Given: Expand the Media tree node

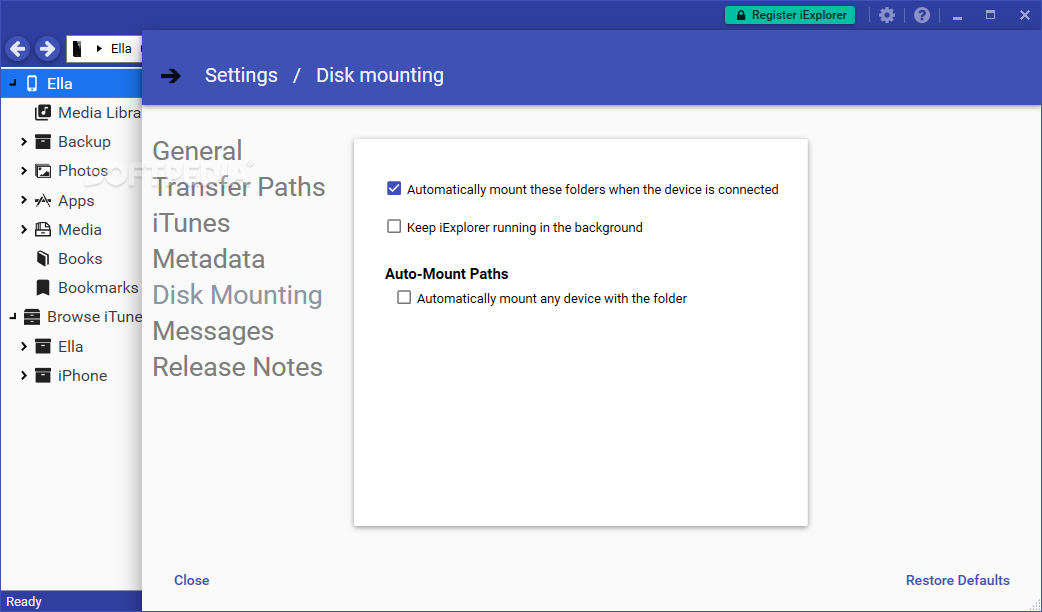Looking at the screenshot, I should coord(24,229).
